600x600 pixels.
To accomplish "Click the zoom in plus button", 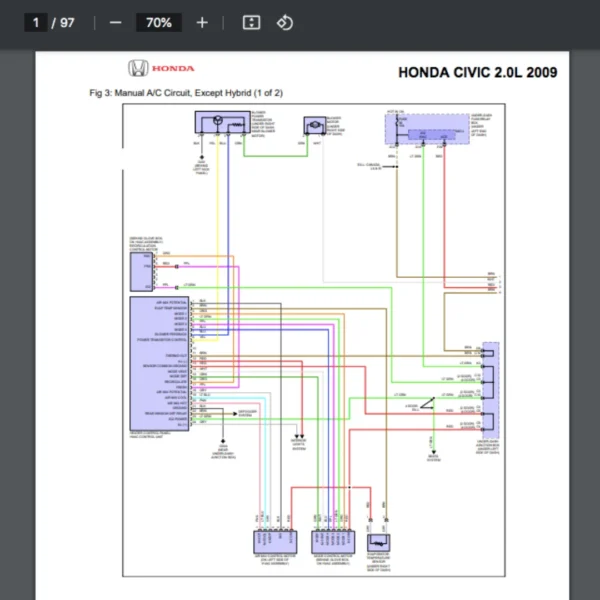I will point(203,22).
